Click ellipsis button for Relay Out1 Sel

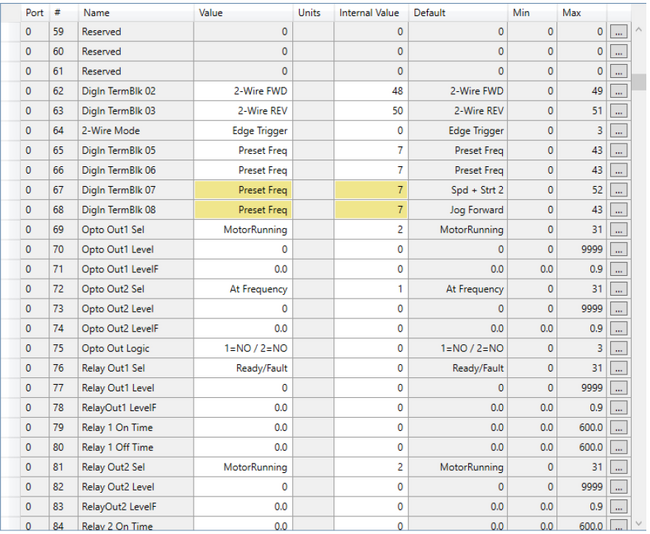coord(619,368)
